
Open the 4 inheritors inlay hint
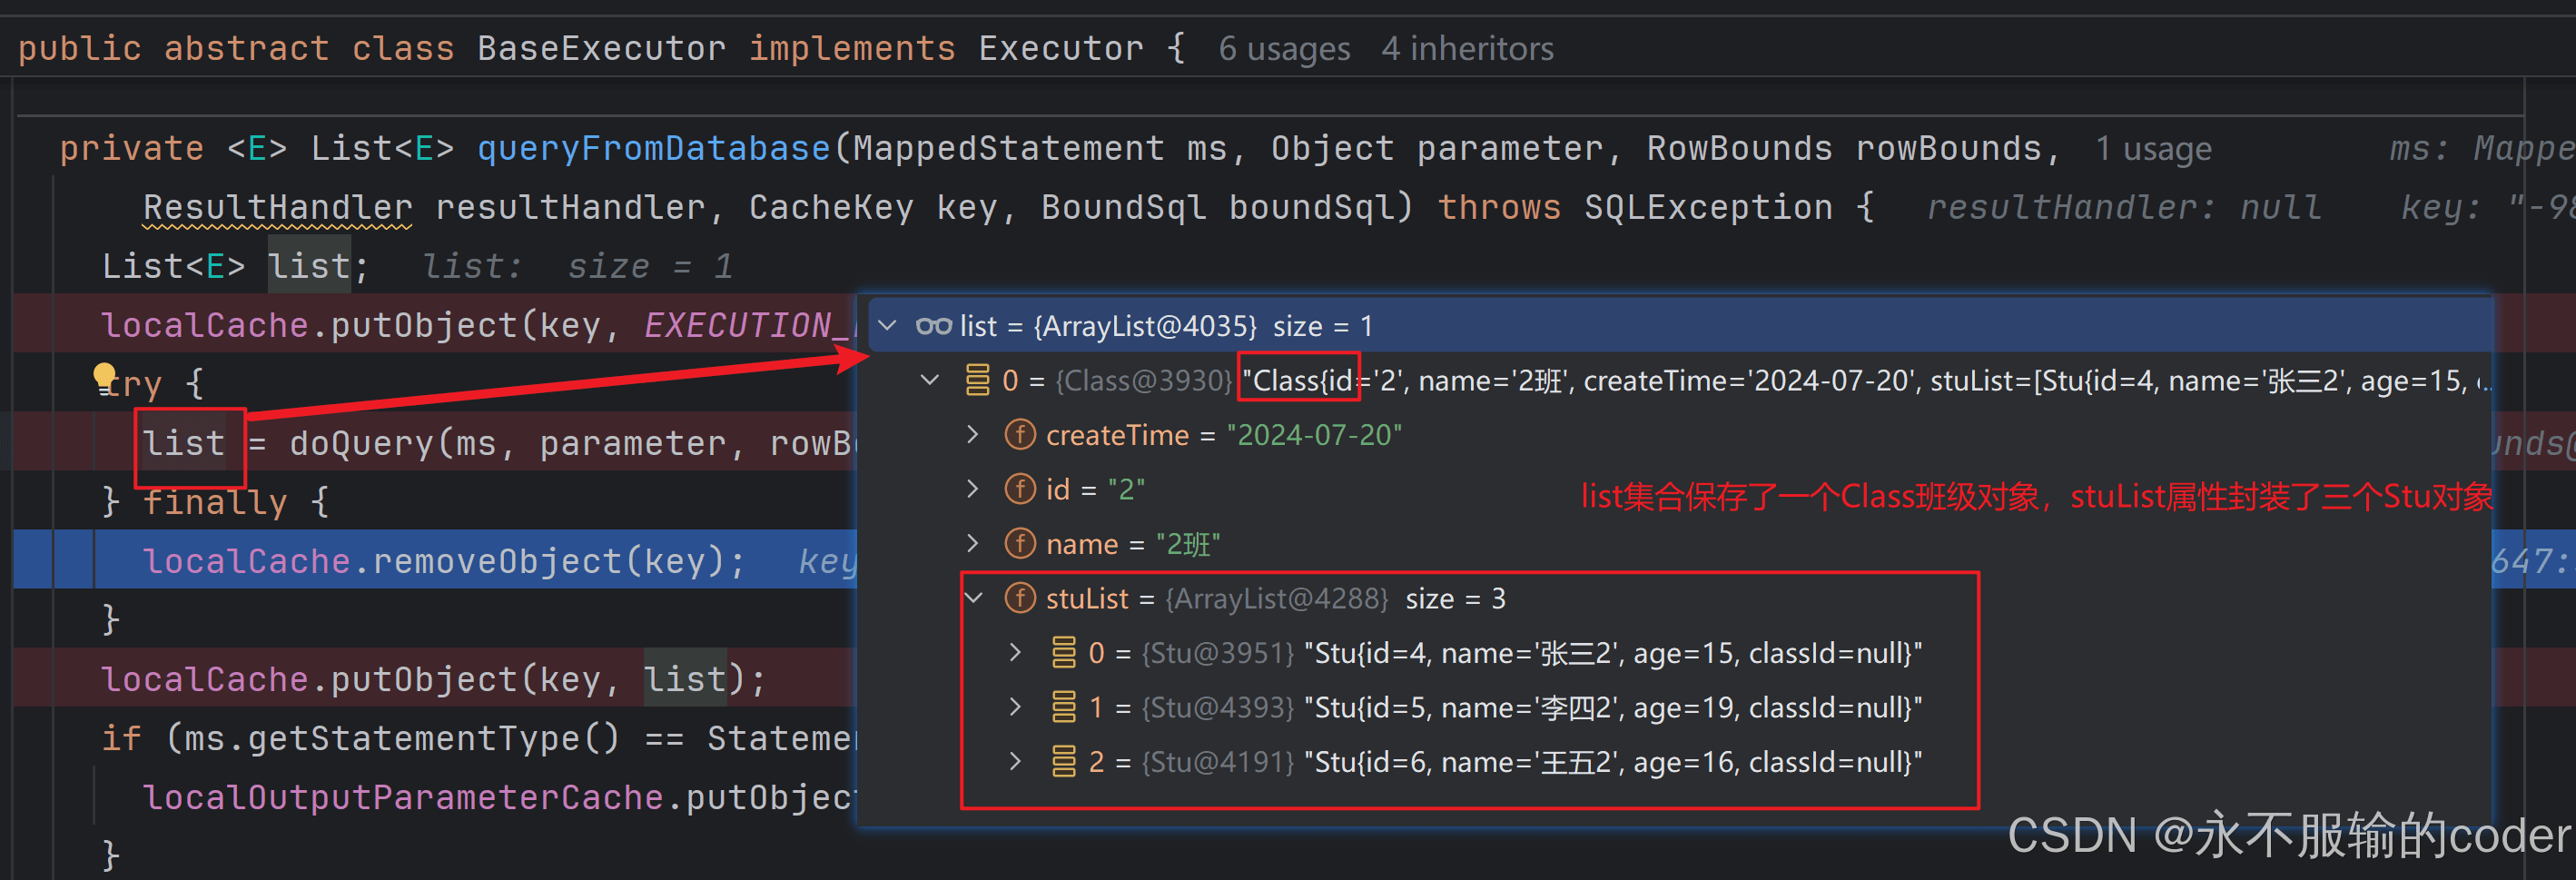click(x=1467, y=48)
